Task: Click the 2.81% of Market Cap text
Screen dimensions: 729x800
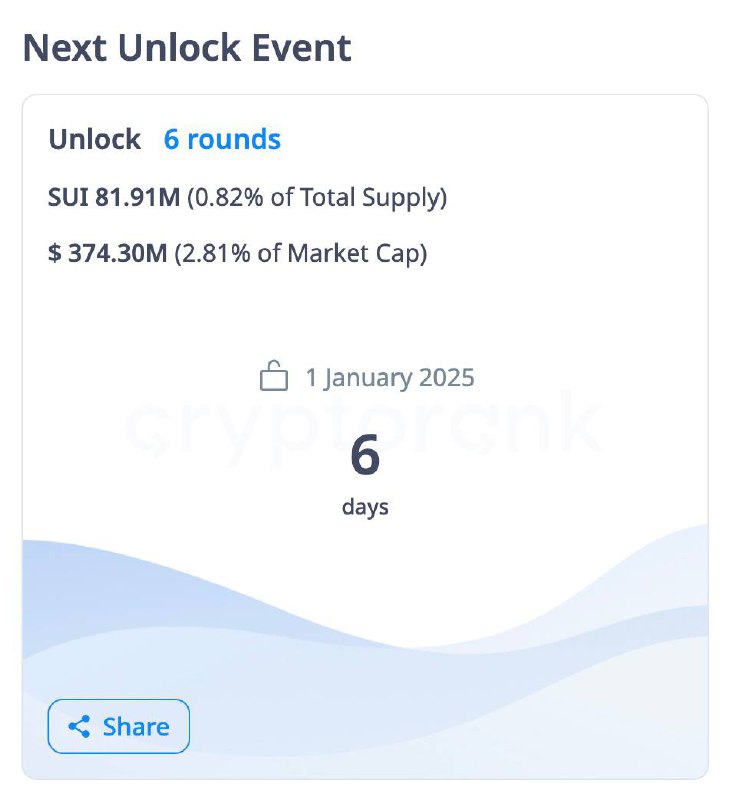Action: (301, 254)
